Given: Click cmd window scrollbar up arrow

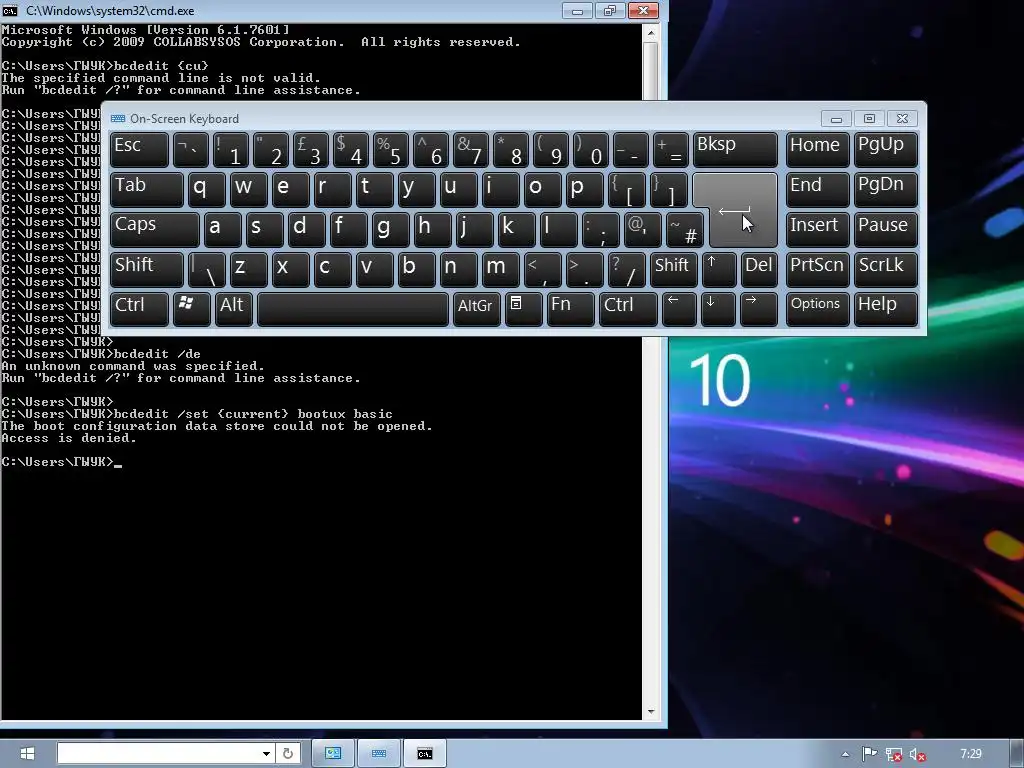Looking at the screenshot, I should (650, 32).
